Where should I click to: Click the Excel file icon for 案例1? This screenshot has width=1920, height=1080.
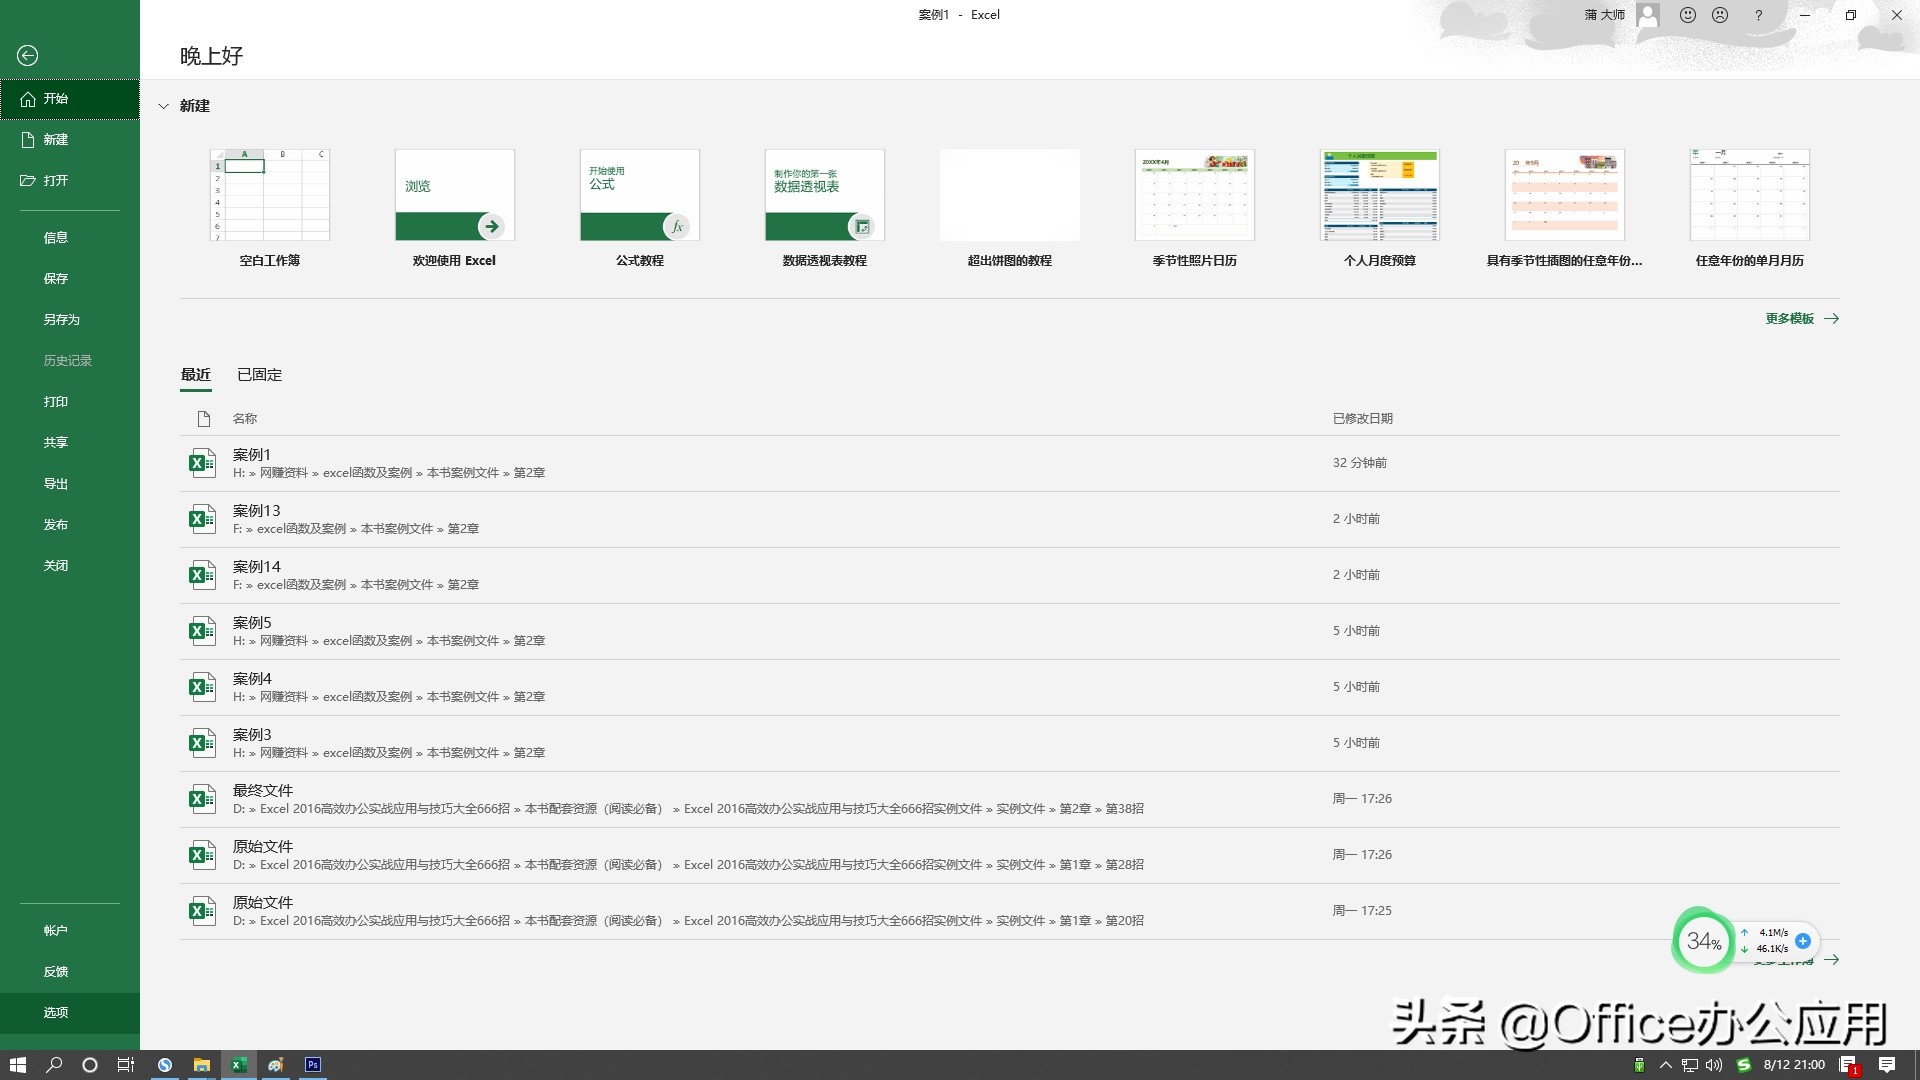click(x=203, y=463)
